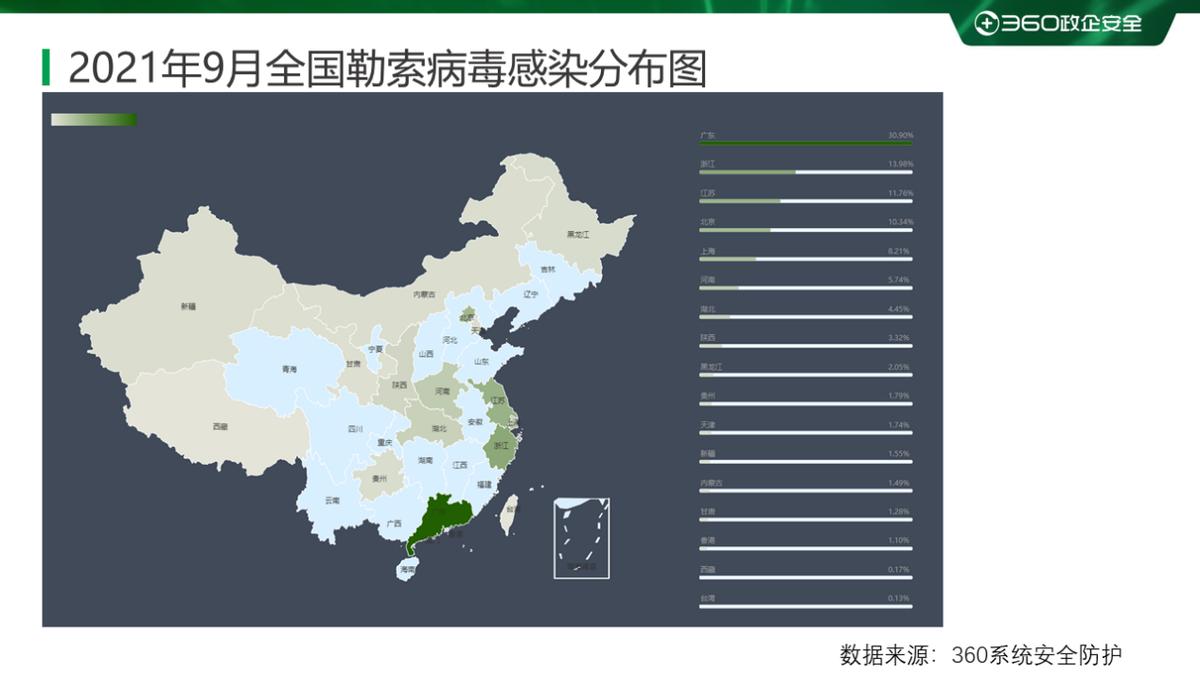Screen dimensions: 1200x676
Task: Select Qinghai province on the map
Action: point(290,370)
